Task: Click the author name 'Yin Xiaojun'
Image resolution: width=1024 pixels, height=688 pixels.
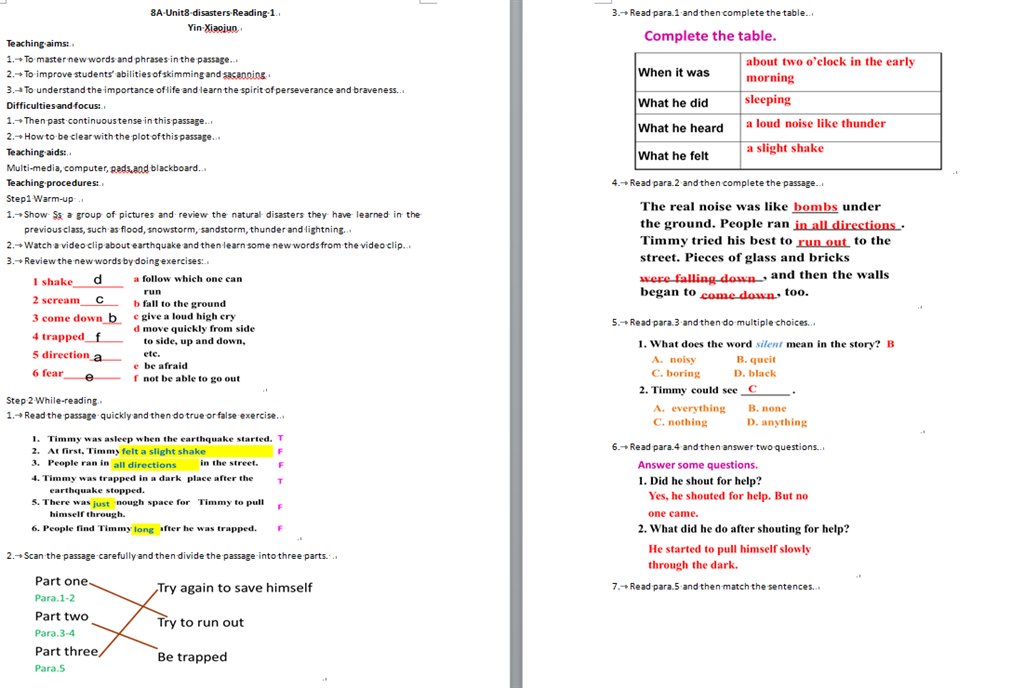Action: pyautogui.click(x=214, y=28)
